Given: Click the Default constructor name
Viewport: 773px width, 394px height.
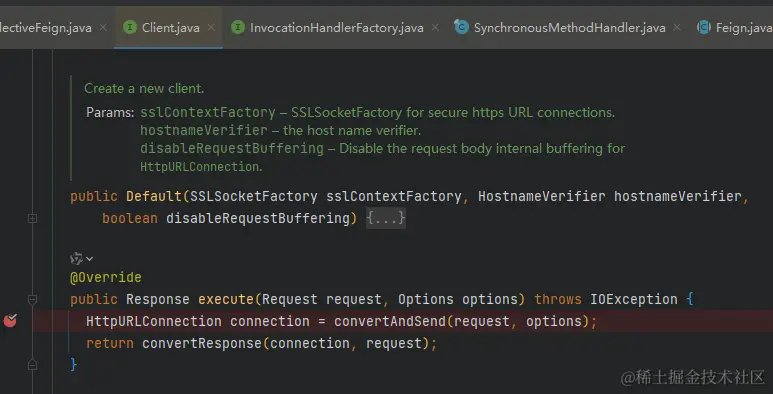Looking at the screenshot, I should click(154, 196).
